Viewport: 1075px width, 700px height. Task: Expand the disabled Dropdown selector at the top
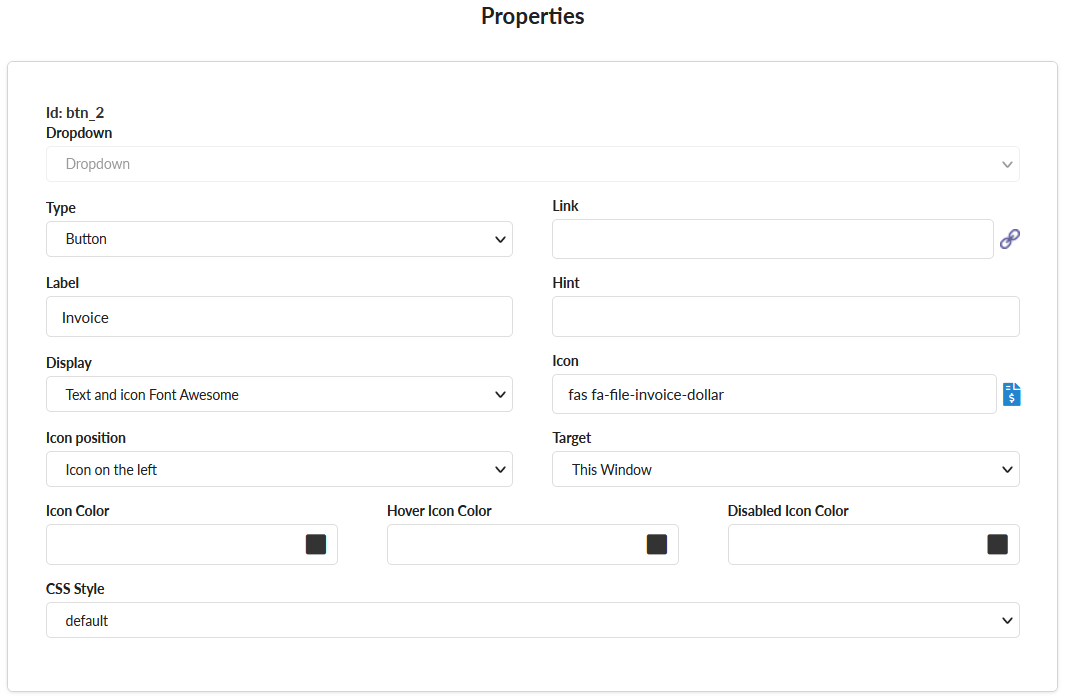[x=532, y=164]
